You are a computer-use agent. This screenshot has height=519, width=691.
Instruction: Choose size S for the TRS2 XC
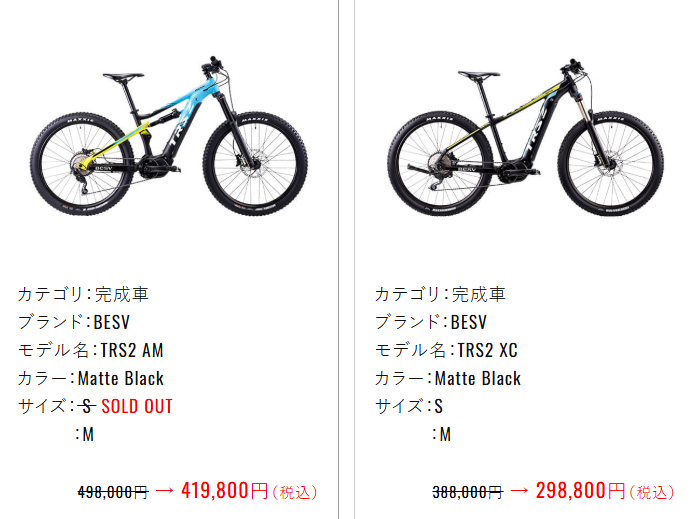438,406
